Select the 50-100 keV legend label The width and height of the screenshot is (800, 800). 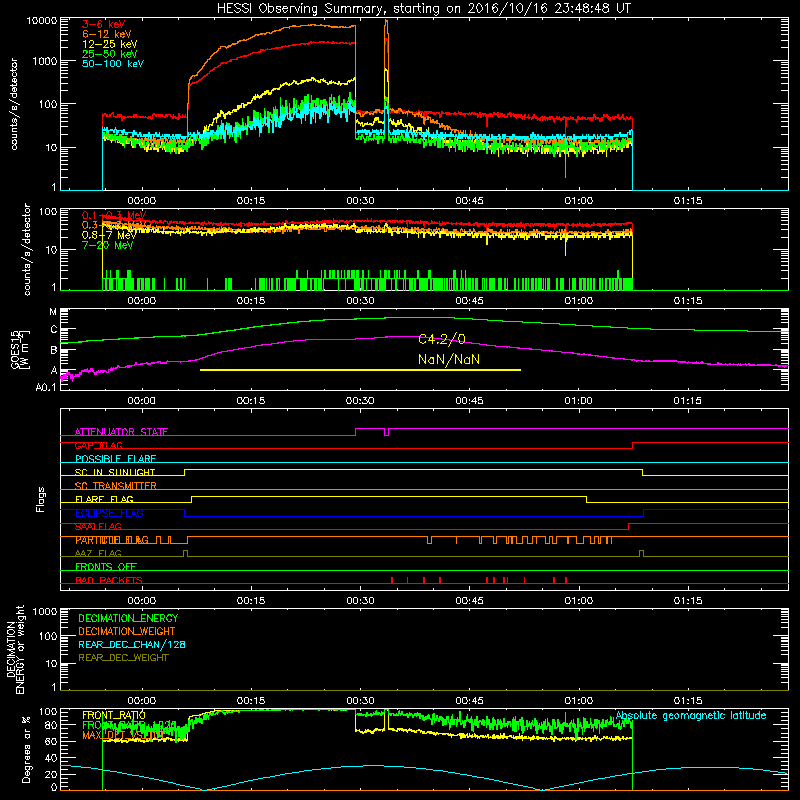[113, 64]
